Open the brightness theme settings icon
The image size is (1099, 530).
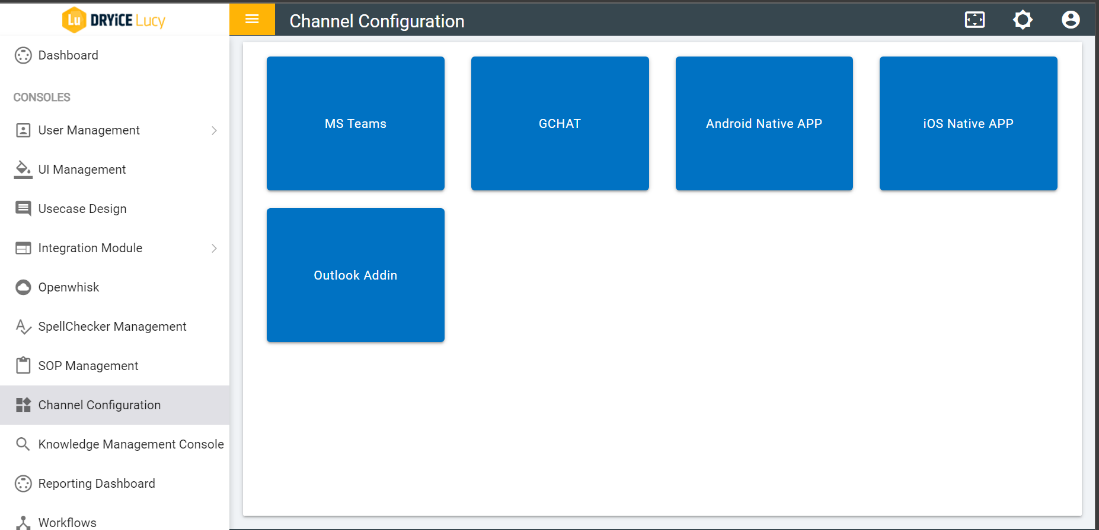click(1022, 20)
